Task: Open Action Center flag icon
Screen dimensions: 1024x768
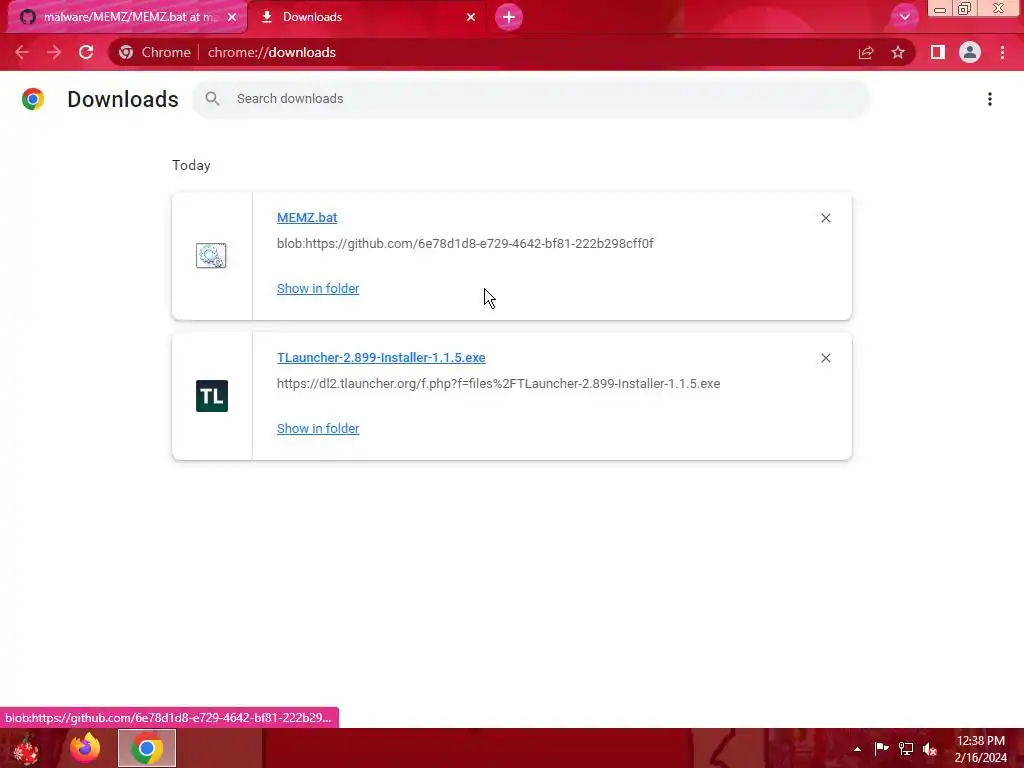Action: tap(881, 749)
